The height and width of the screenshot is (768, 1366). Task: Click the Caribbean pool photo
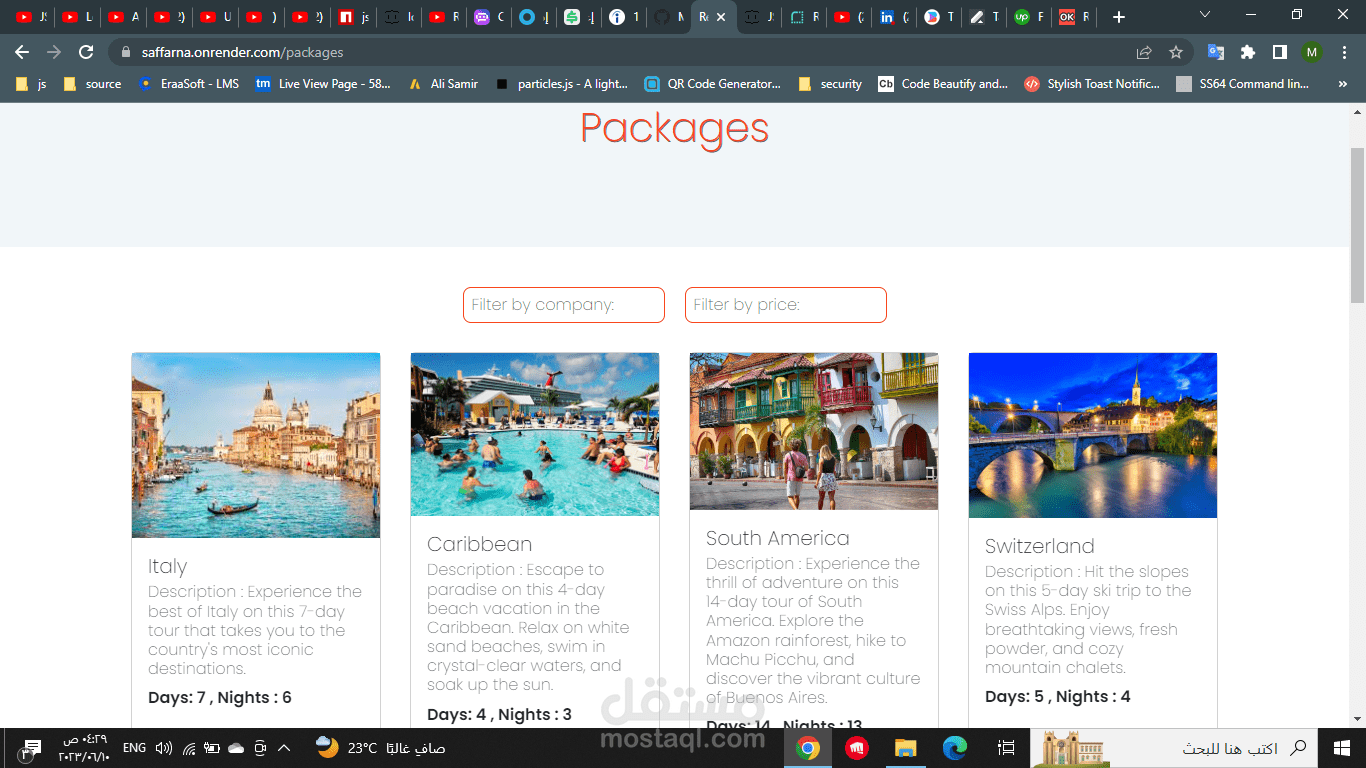coord(535,434)
